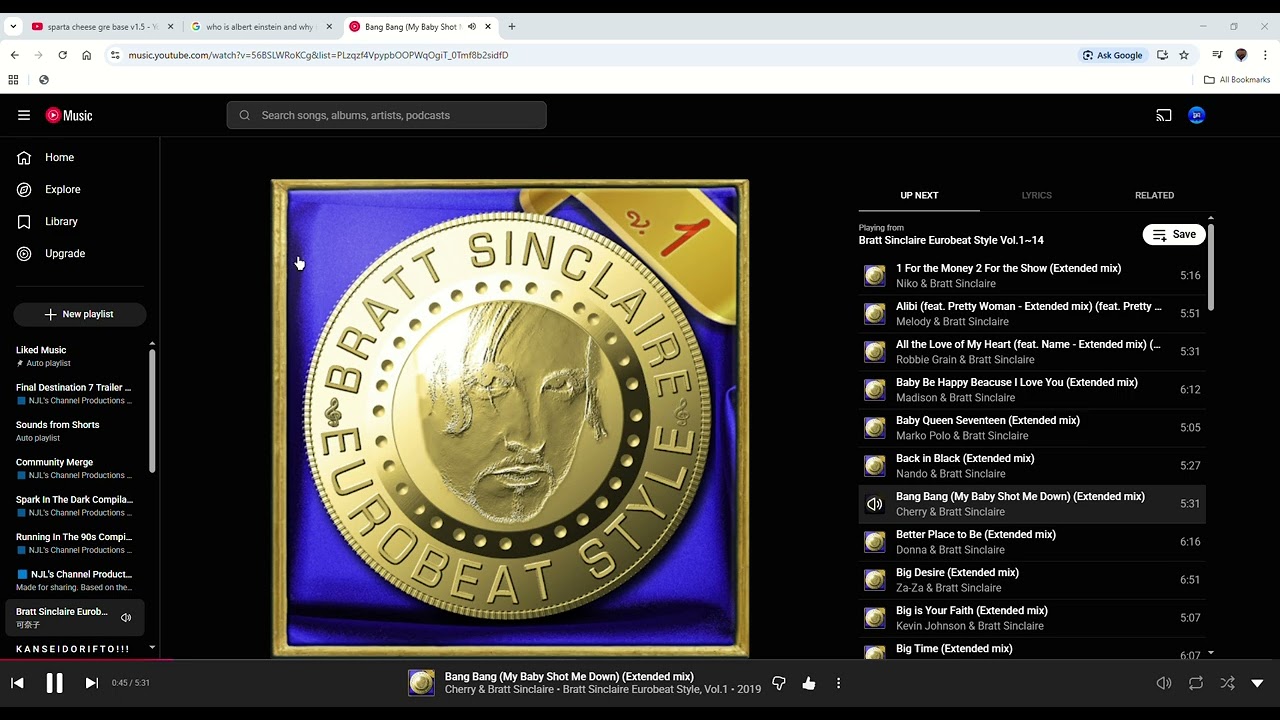Image resolution: width=1280 pixels, height=720 pixels.
Task: Go back in browser history
Action: tap(14, 55)
